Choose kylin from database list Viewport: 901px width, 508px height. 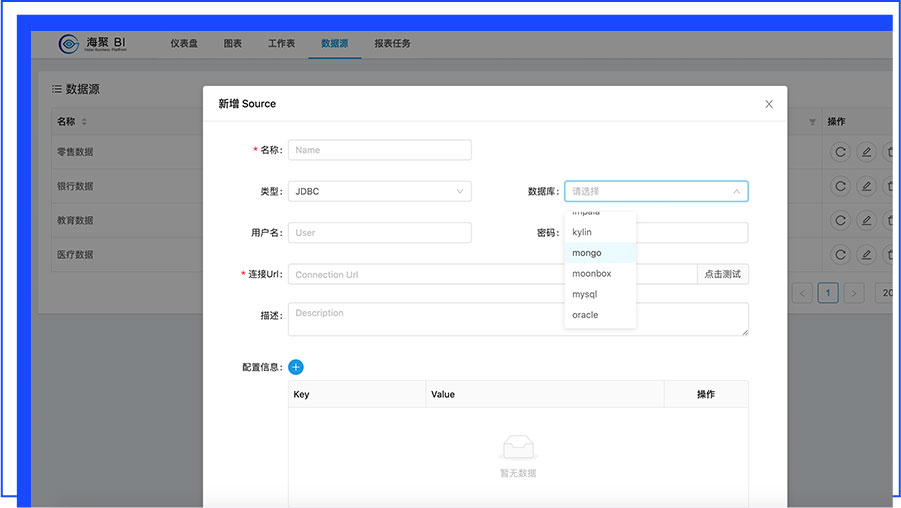(600, 232)
